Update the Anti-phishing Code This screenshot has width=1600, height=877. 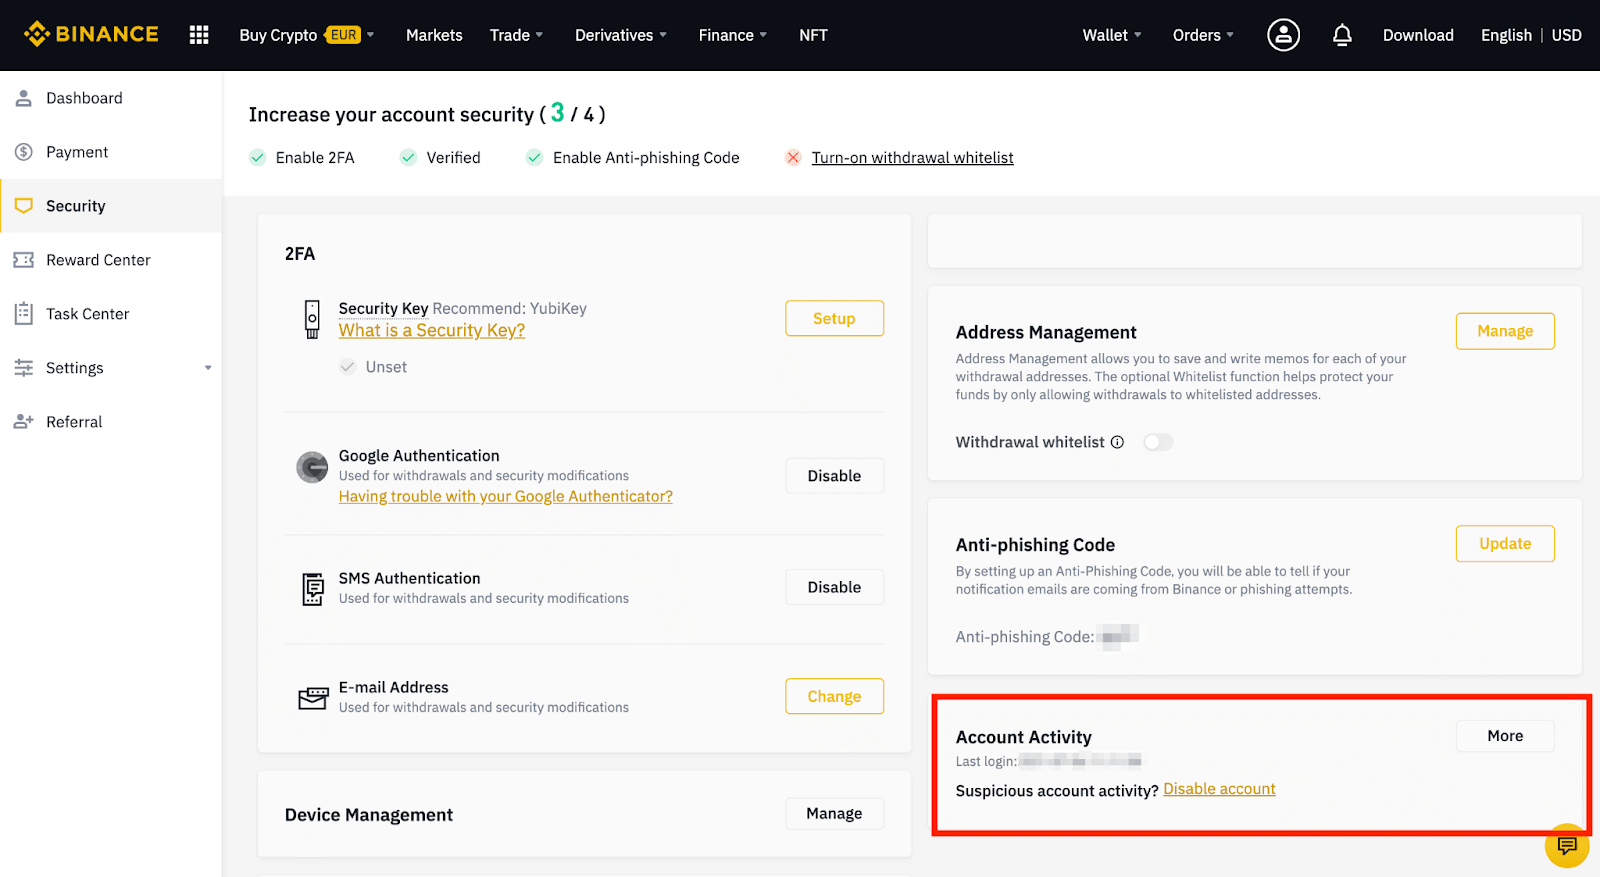(1505, 543)
